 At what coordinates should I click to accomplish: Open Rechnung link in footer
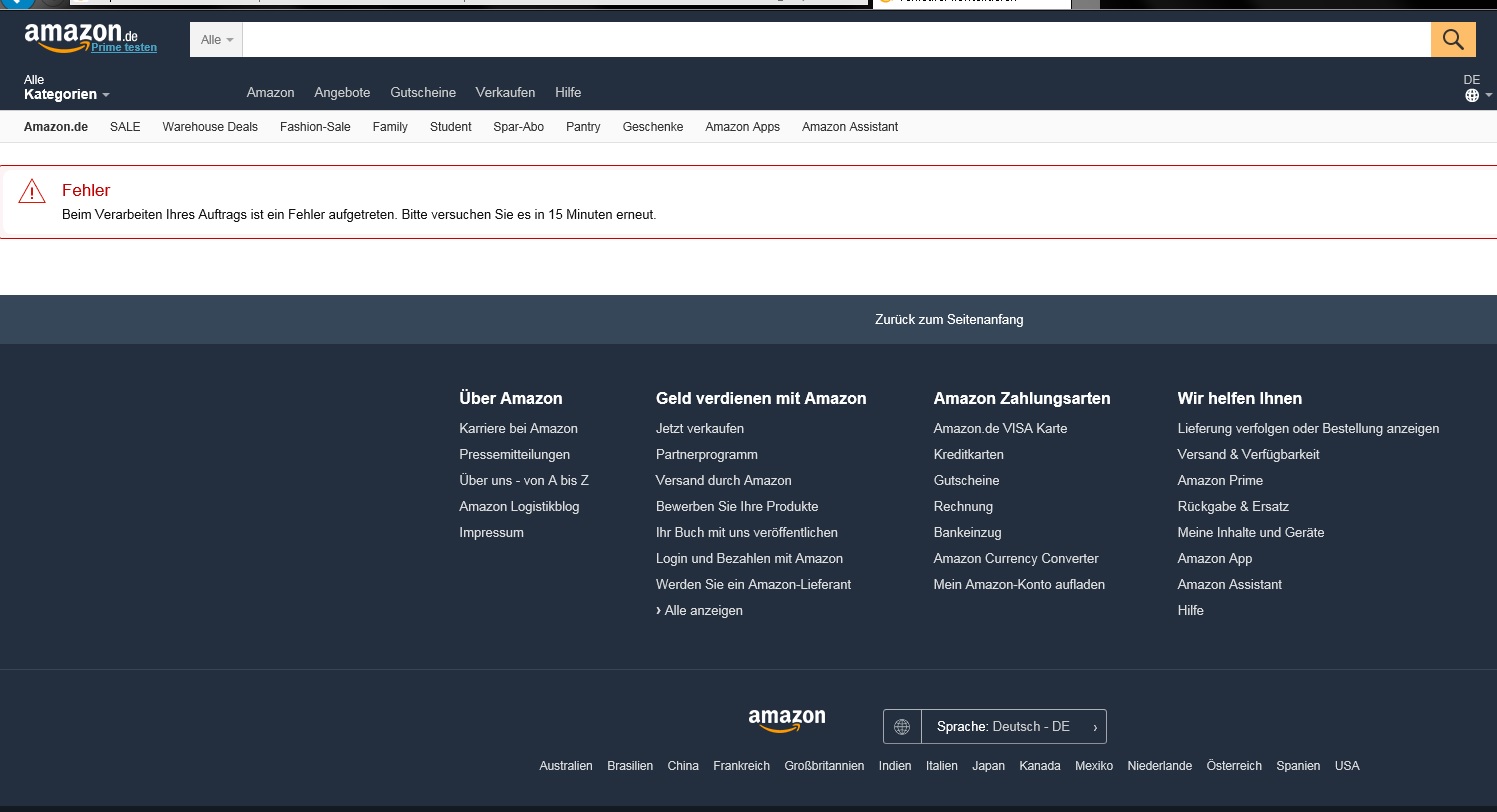pyautogui.click(x=963, y=506)
